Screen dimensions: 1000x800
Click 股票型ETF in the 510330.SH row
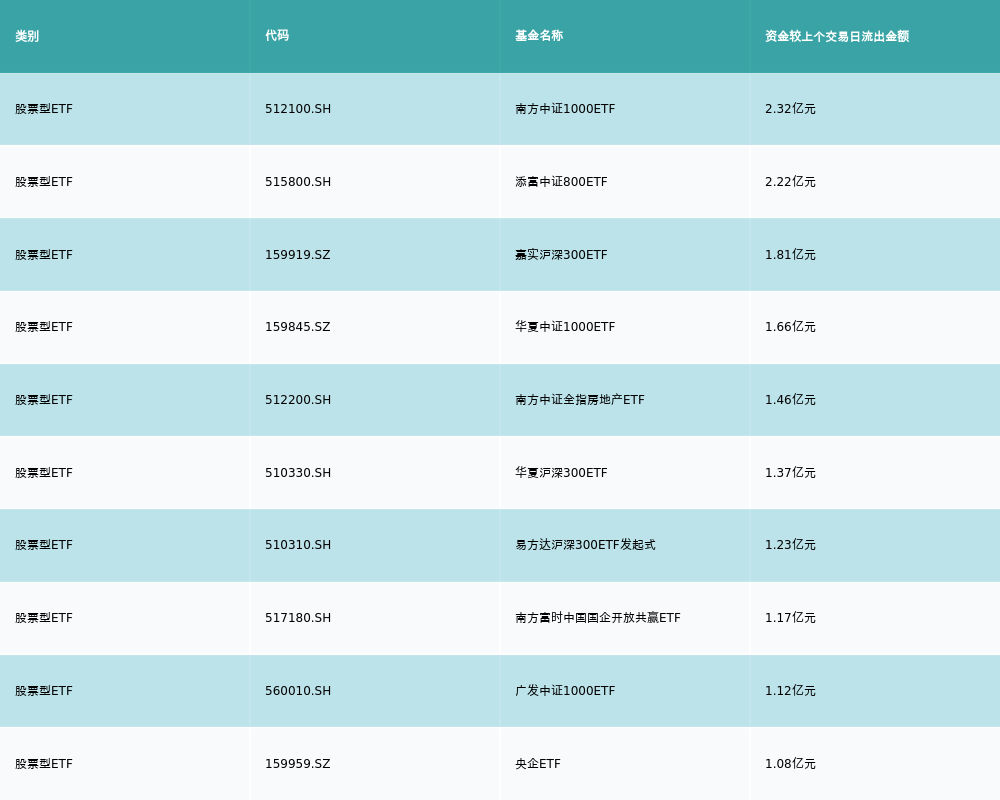click(x=44, y=473)
